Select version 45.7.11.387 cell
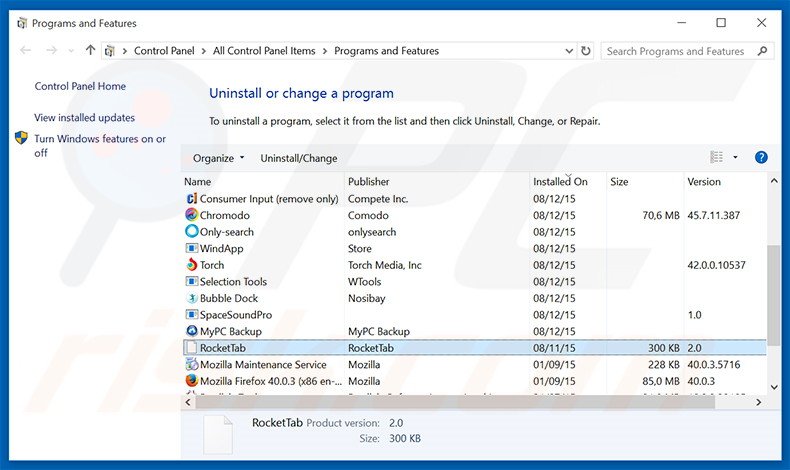Image resolution: width=790 pixels, height=470 pixels. tap(713, 215)
